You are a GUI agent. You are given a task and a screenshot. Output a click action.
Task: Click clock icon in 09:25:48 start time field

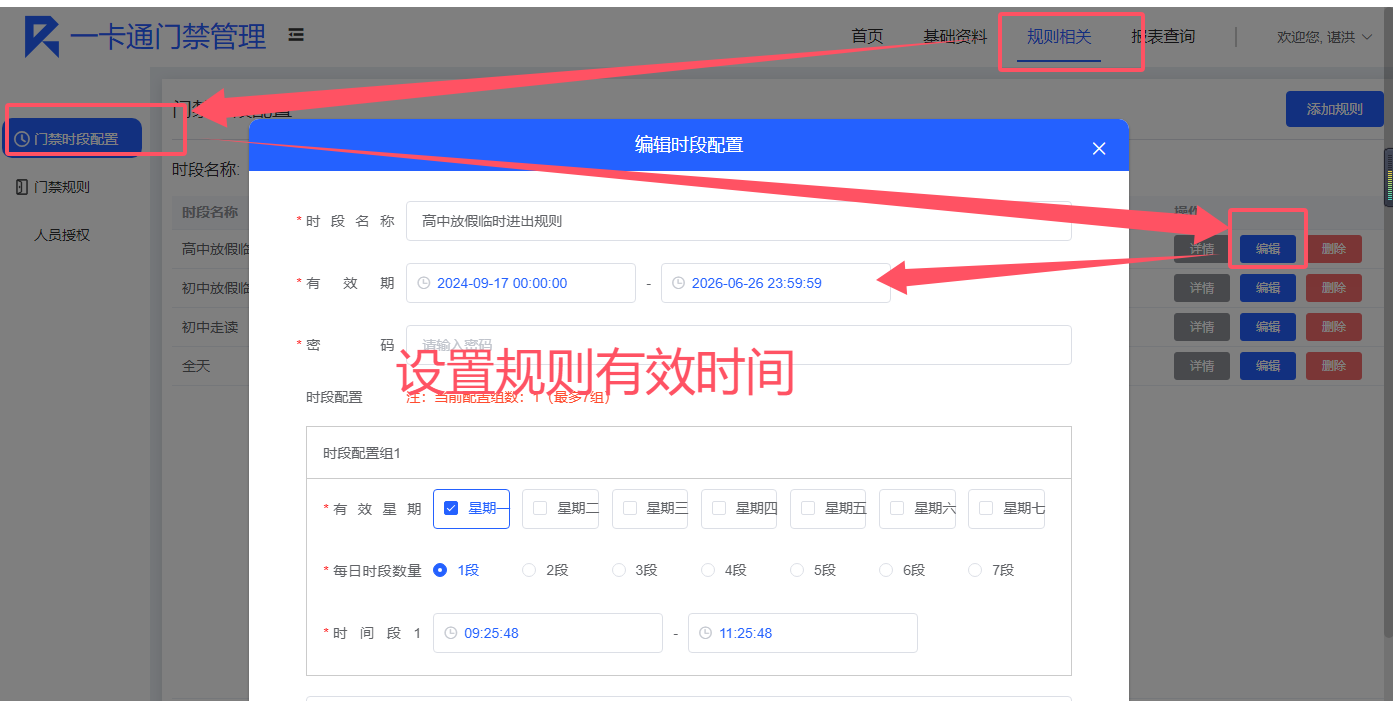tap(450, 633)
